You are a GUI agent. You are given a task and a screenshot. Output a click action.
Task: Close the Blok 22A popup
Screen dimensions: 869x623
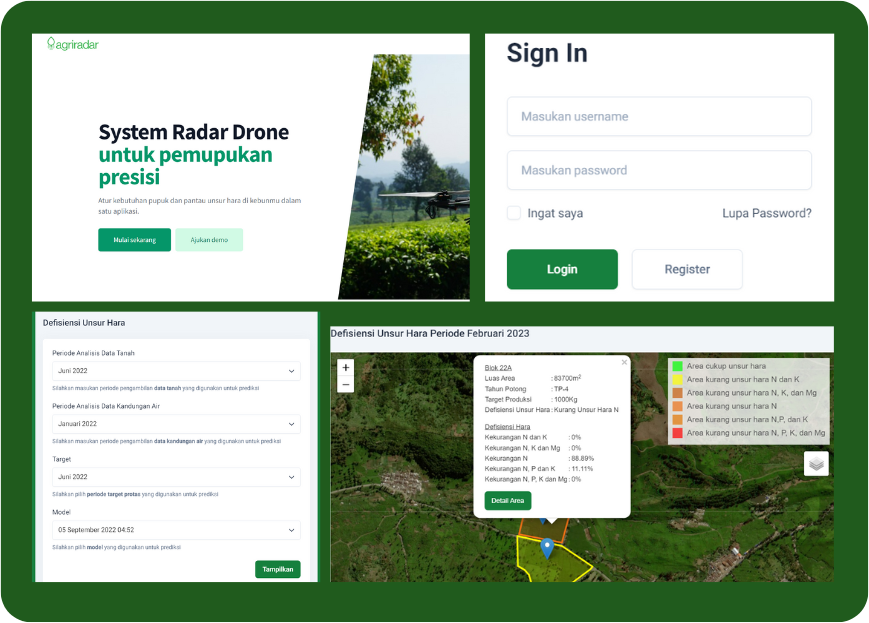624,363
